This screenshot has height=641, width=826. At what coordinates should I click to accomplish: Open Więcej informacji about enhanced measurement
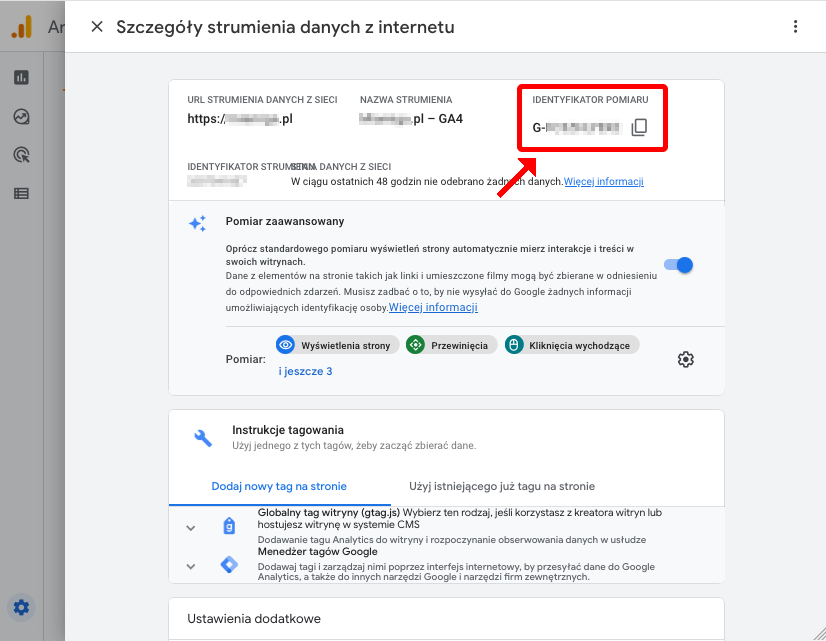(x=433, y=306)
